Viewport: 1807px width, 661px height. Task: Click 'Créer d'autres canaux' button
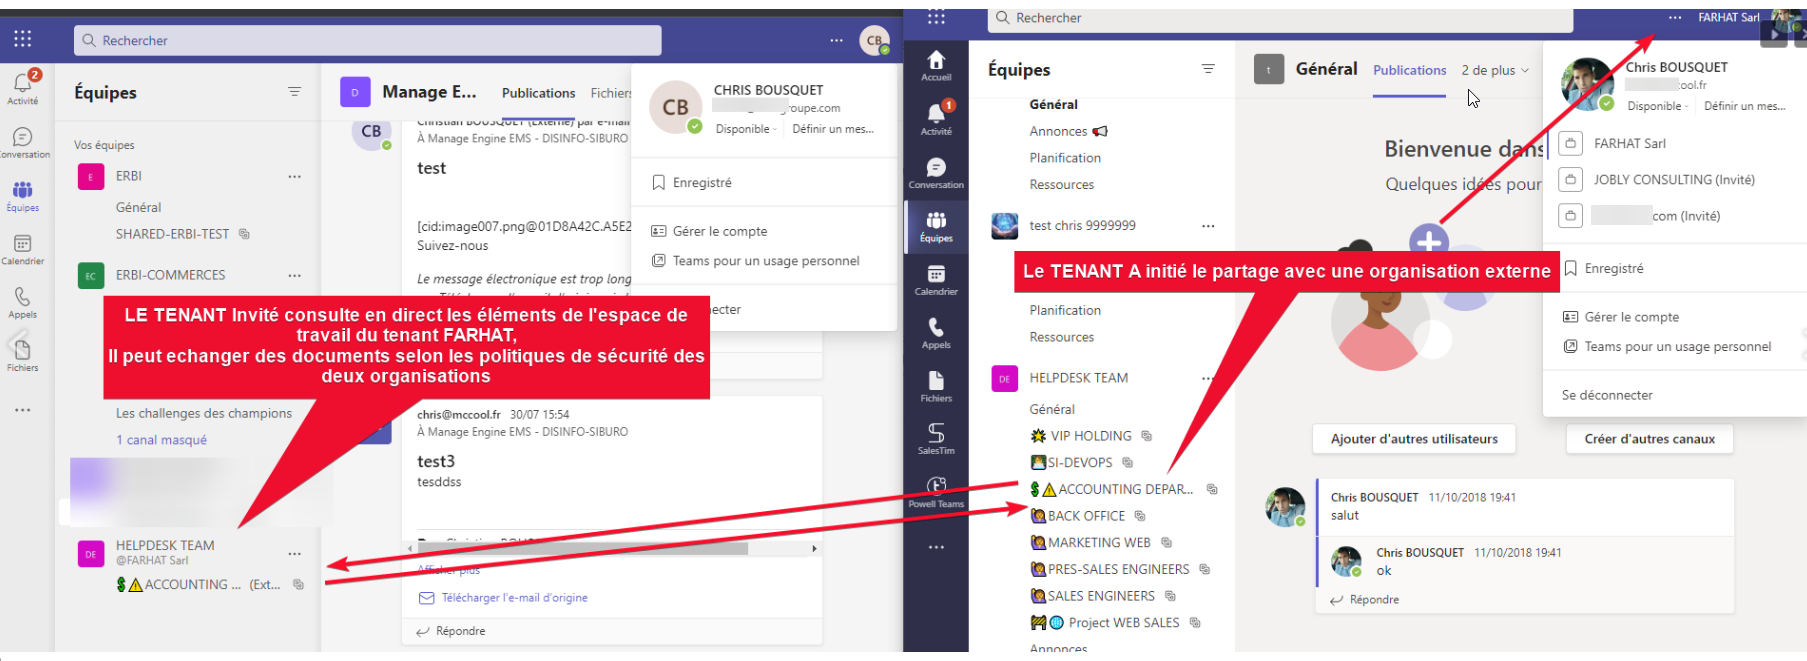point(1649,439)
